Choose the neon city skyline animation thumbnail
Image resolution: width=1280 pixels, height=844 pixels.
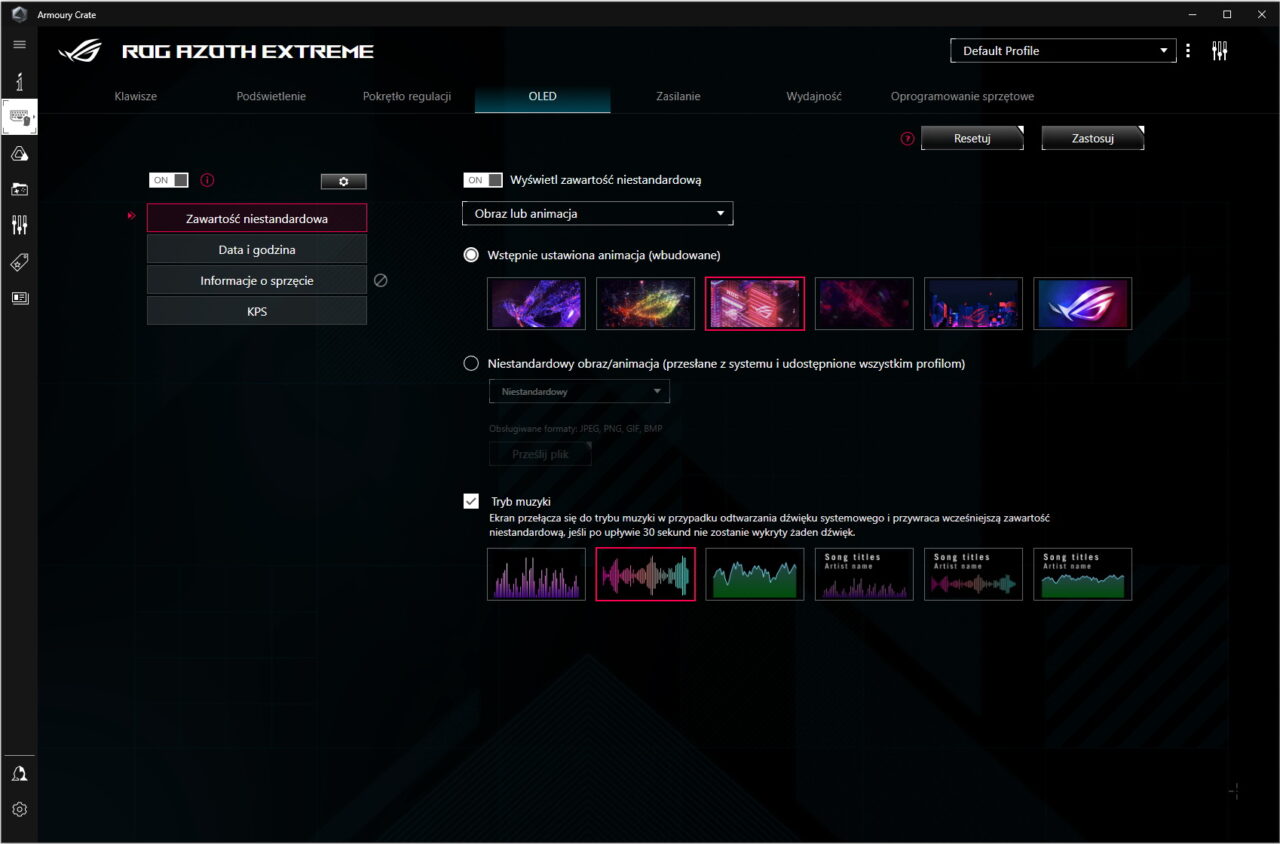973,304
